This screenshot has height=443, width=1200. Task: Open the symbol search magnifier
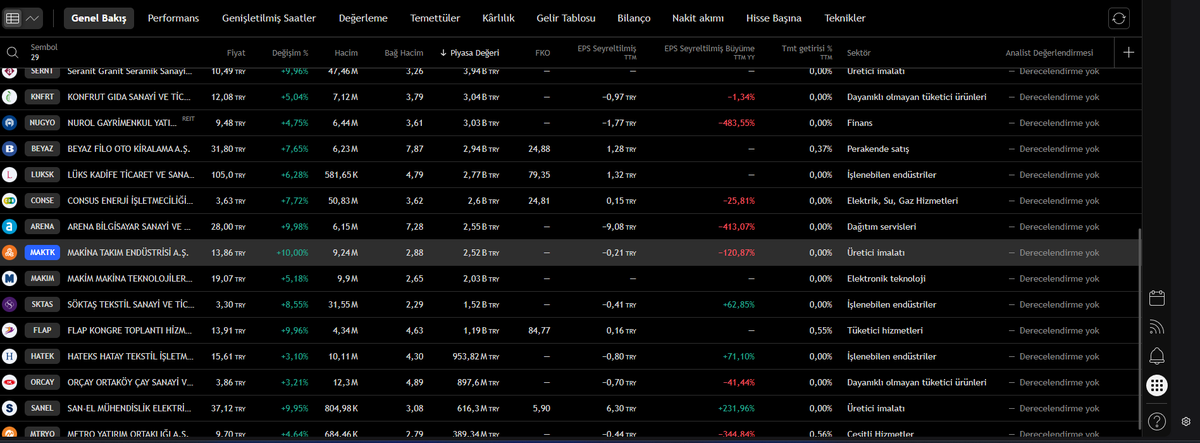coord(13,52)
